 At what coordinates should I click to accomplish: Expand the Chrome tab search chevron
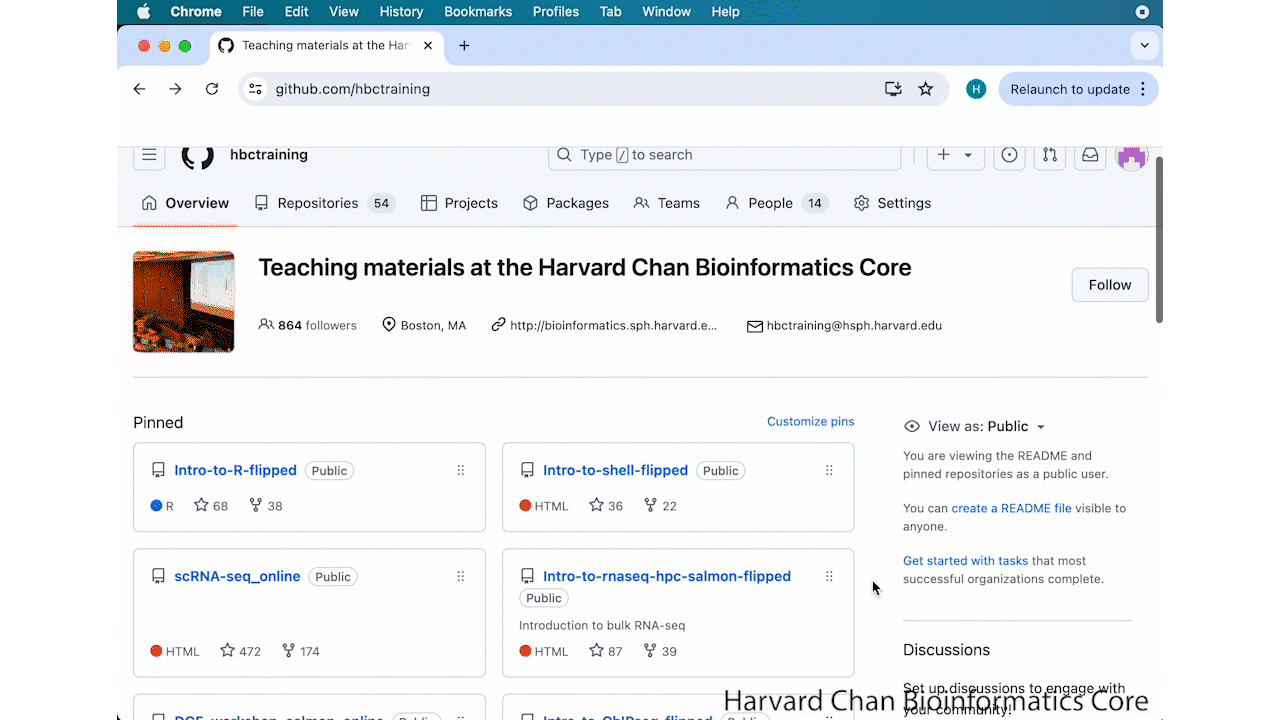click(1145, 45)
